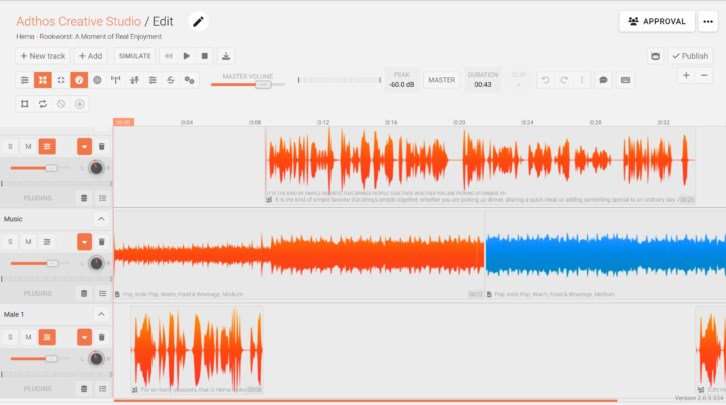Delete the Male 1 track
This screenshot has width=726, height=405.
101,337
